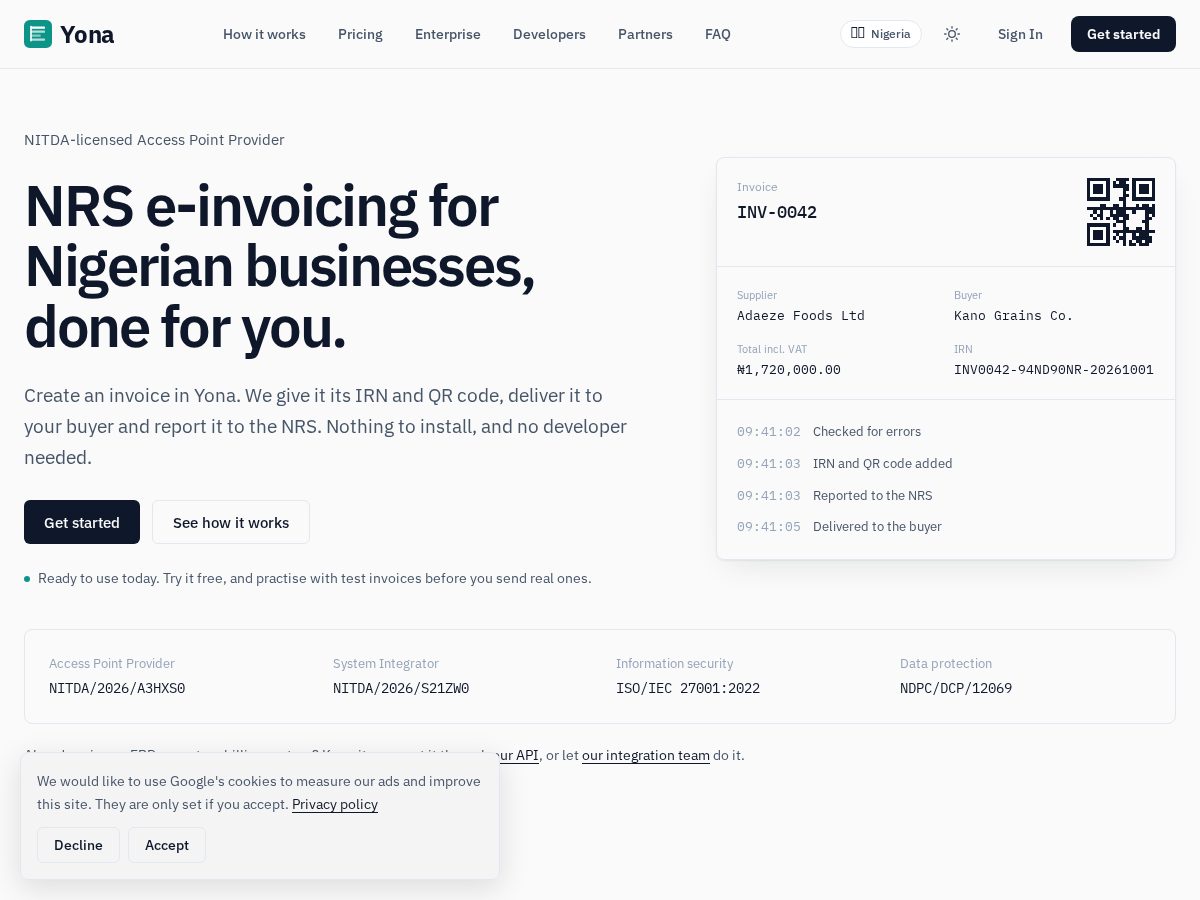This screenshot has height=900, width=1200.
Task: Open the Partners nav link
Action: tap(645, 34)
